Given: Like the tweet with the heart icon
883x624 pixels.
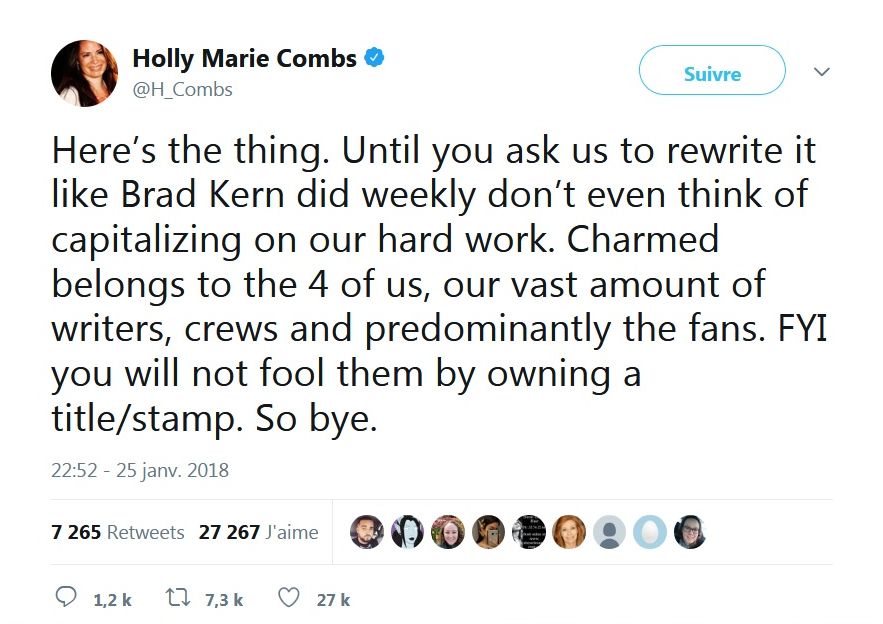Looking at the screenshot, I should pyautogui.click(x=288, y=598).
